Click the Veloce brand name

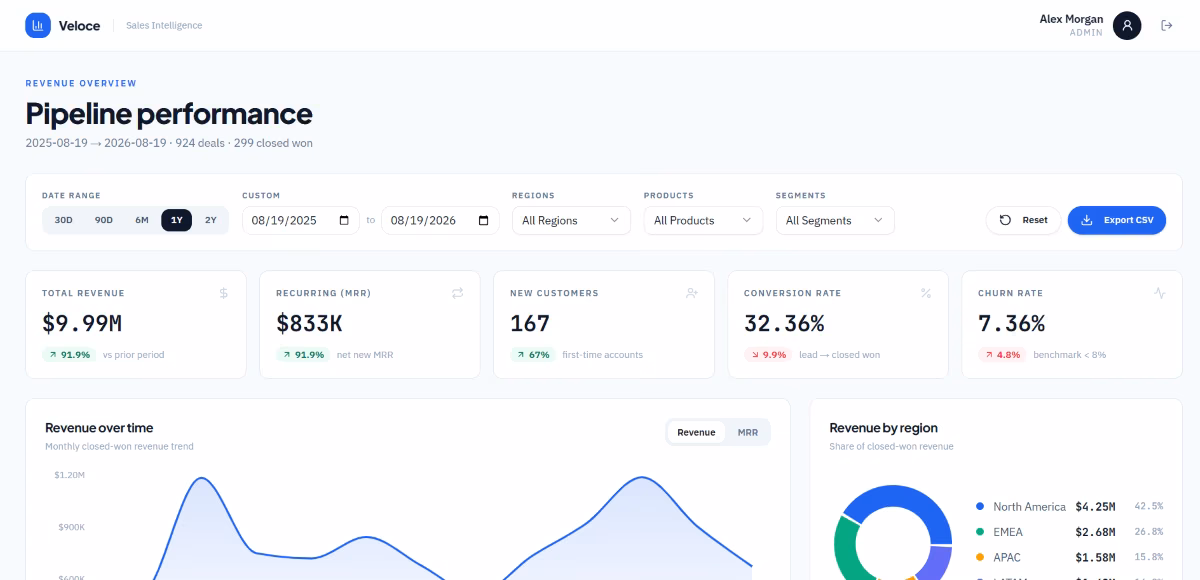coord(79,26)
